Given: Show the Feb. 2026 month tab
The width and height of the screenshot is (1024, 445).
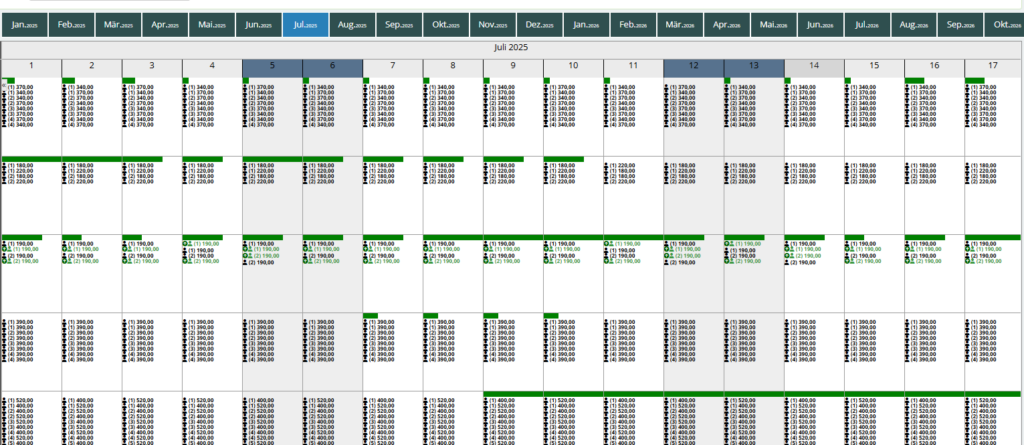Looking at the screenshot, I should tap(633, 25).
